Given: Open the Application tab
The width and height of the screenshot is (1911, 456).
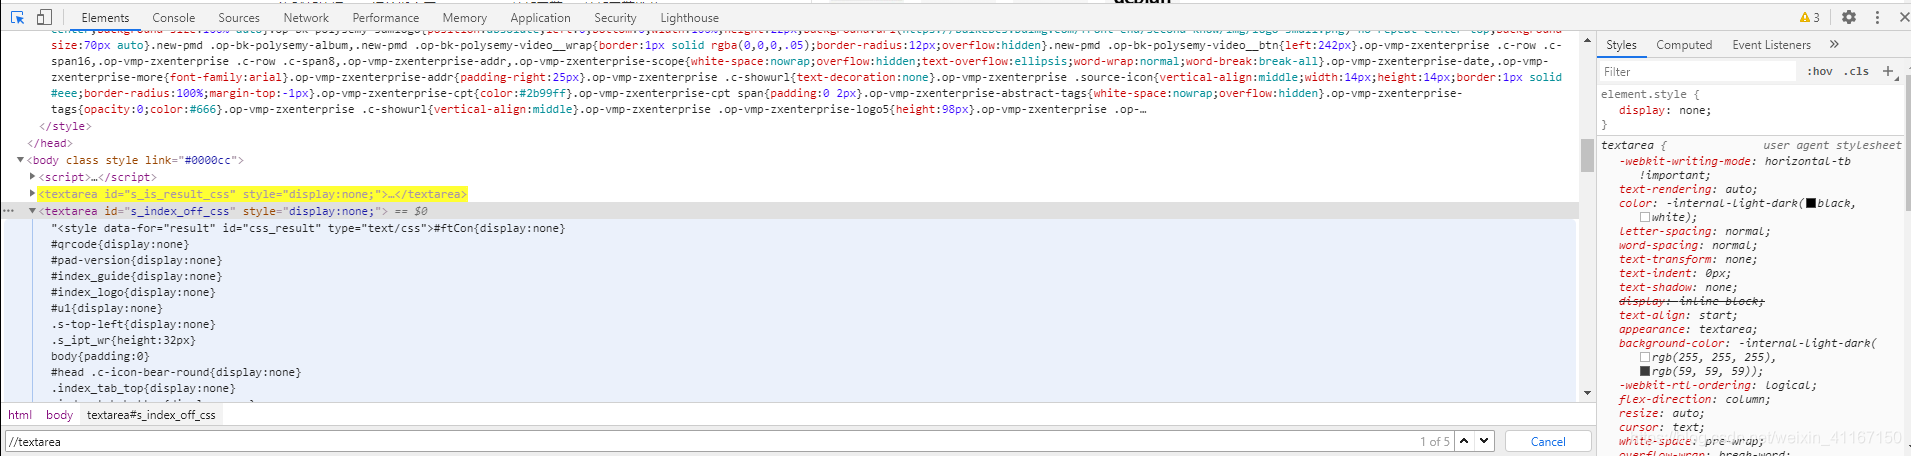Looking at the screenshot, I should point(541,18).
